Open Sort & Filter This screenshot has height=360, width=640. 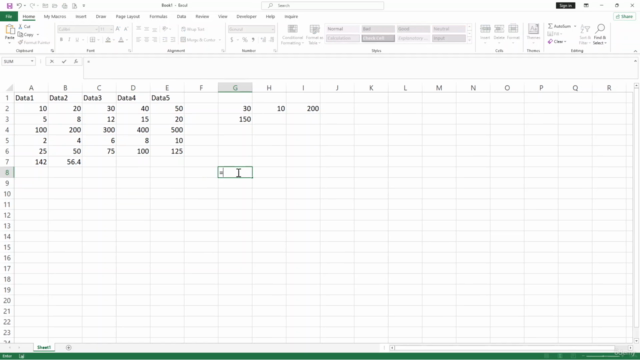[585, 35]
